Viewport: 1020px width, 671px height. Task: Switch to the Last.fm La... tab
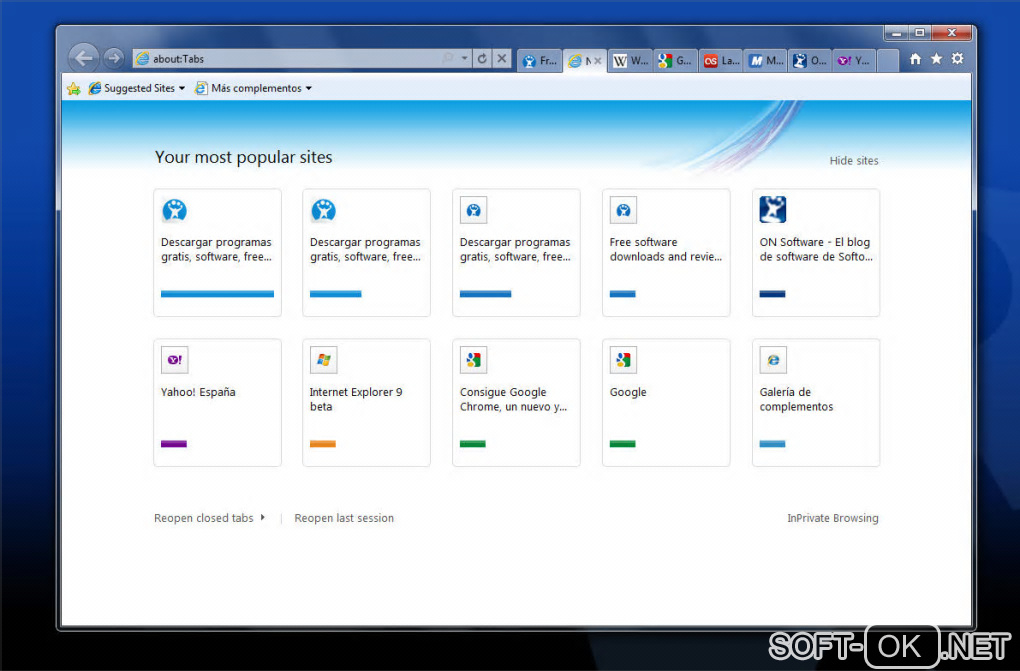coord(721,61)
